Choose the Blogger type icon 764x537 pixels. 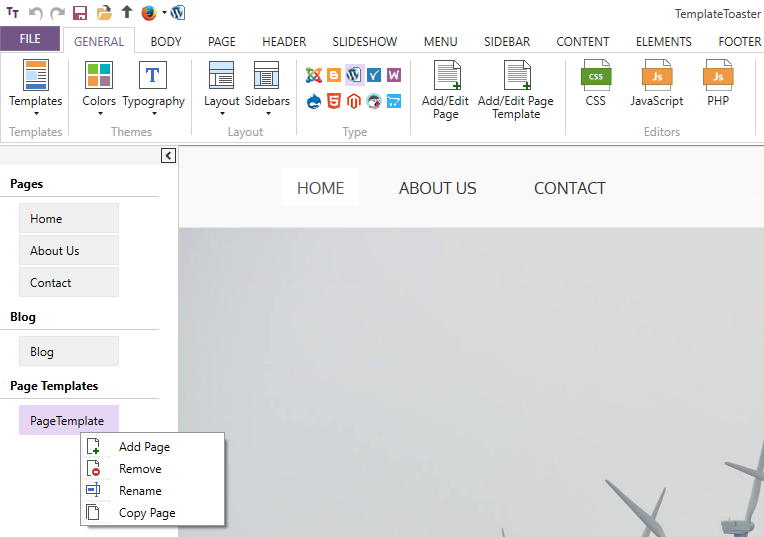tap(333, 75)
